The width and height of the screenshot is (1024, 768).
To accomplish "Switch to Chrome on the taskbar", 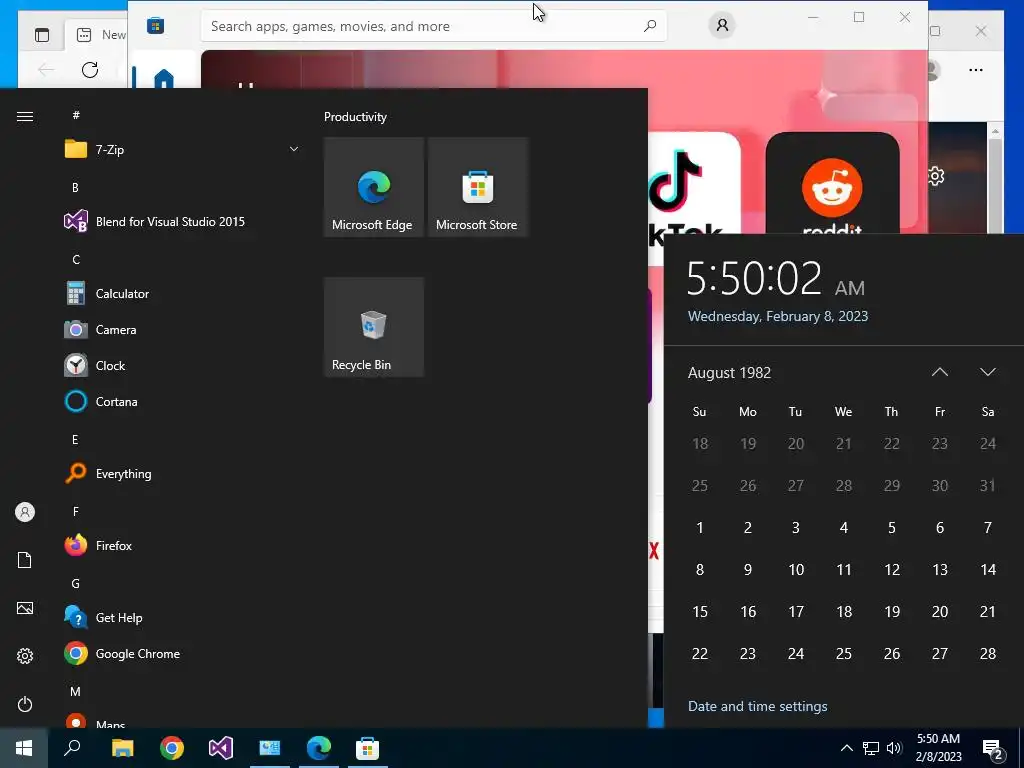I will click(172, 748).
